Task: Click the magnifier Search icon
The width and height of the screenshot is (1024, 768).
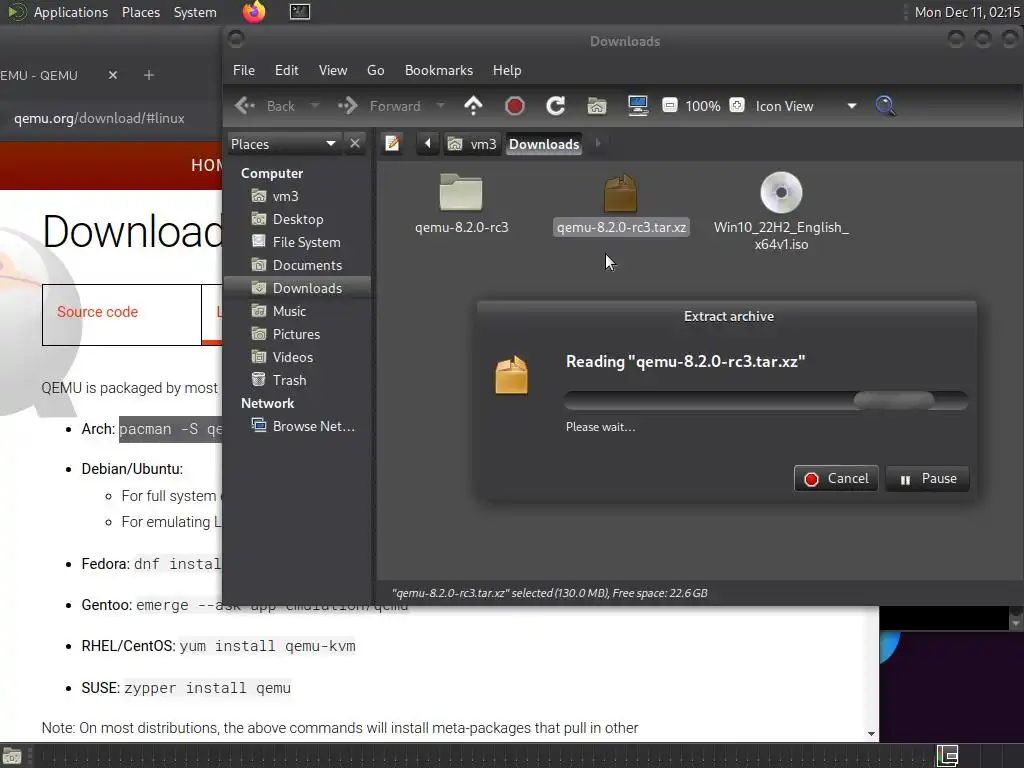Action: [885, 106]
